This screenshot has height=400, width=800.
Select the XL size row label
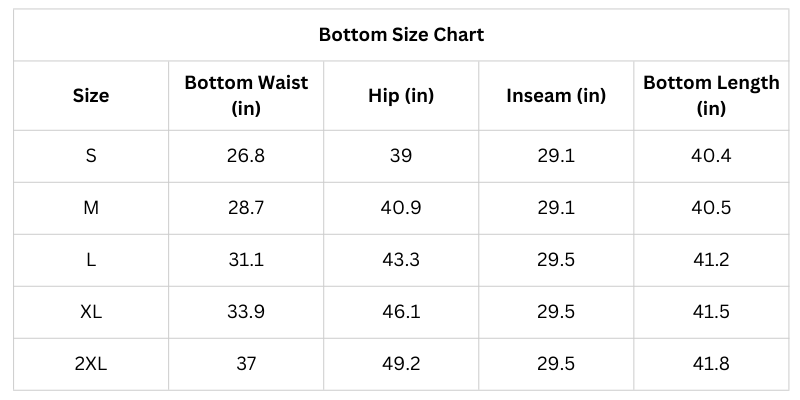pos(91,312)
